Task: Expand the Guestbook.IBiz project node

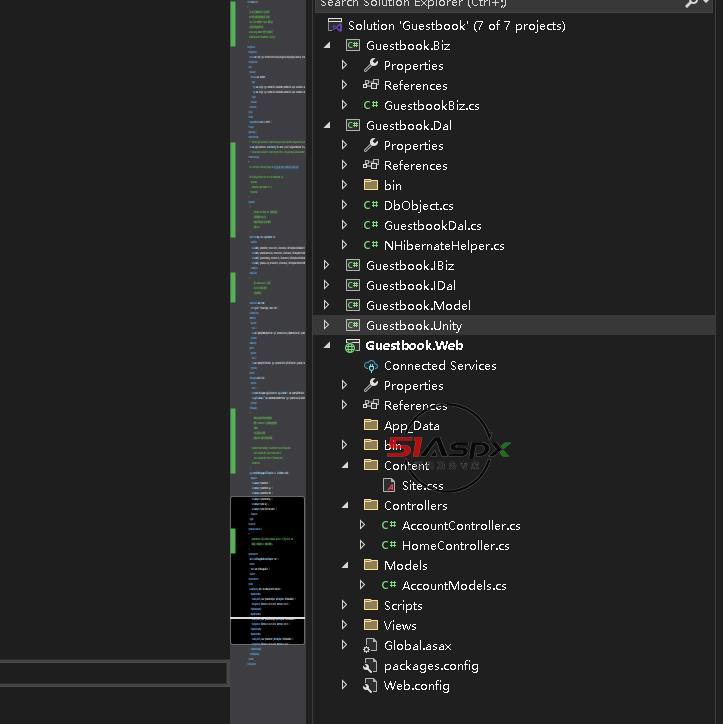Action: pos(327,265)
